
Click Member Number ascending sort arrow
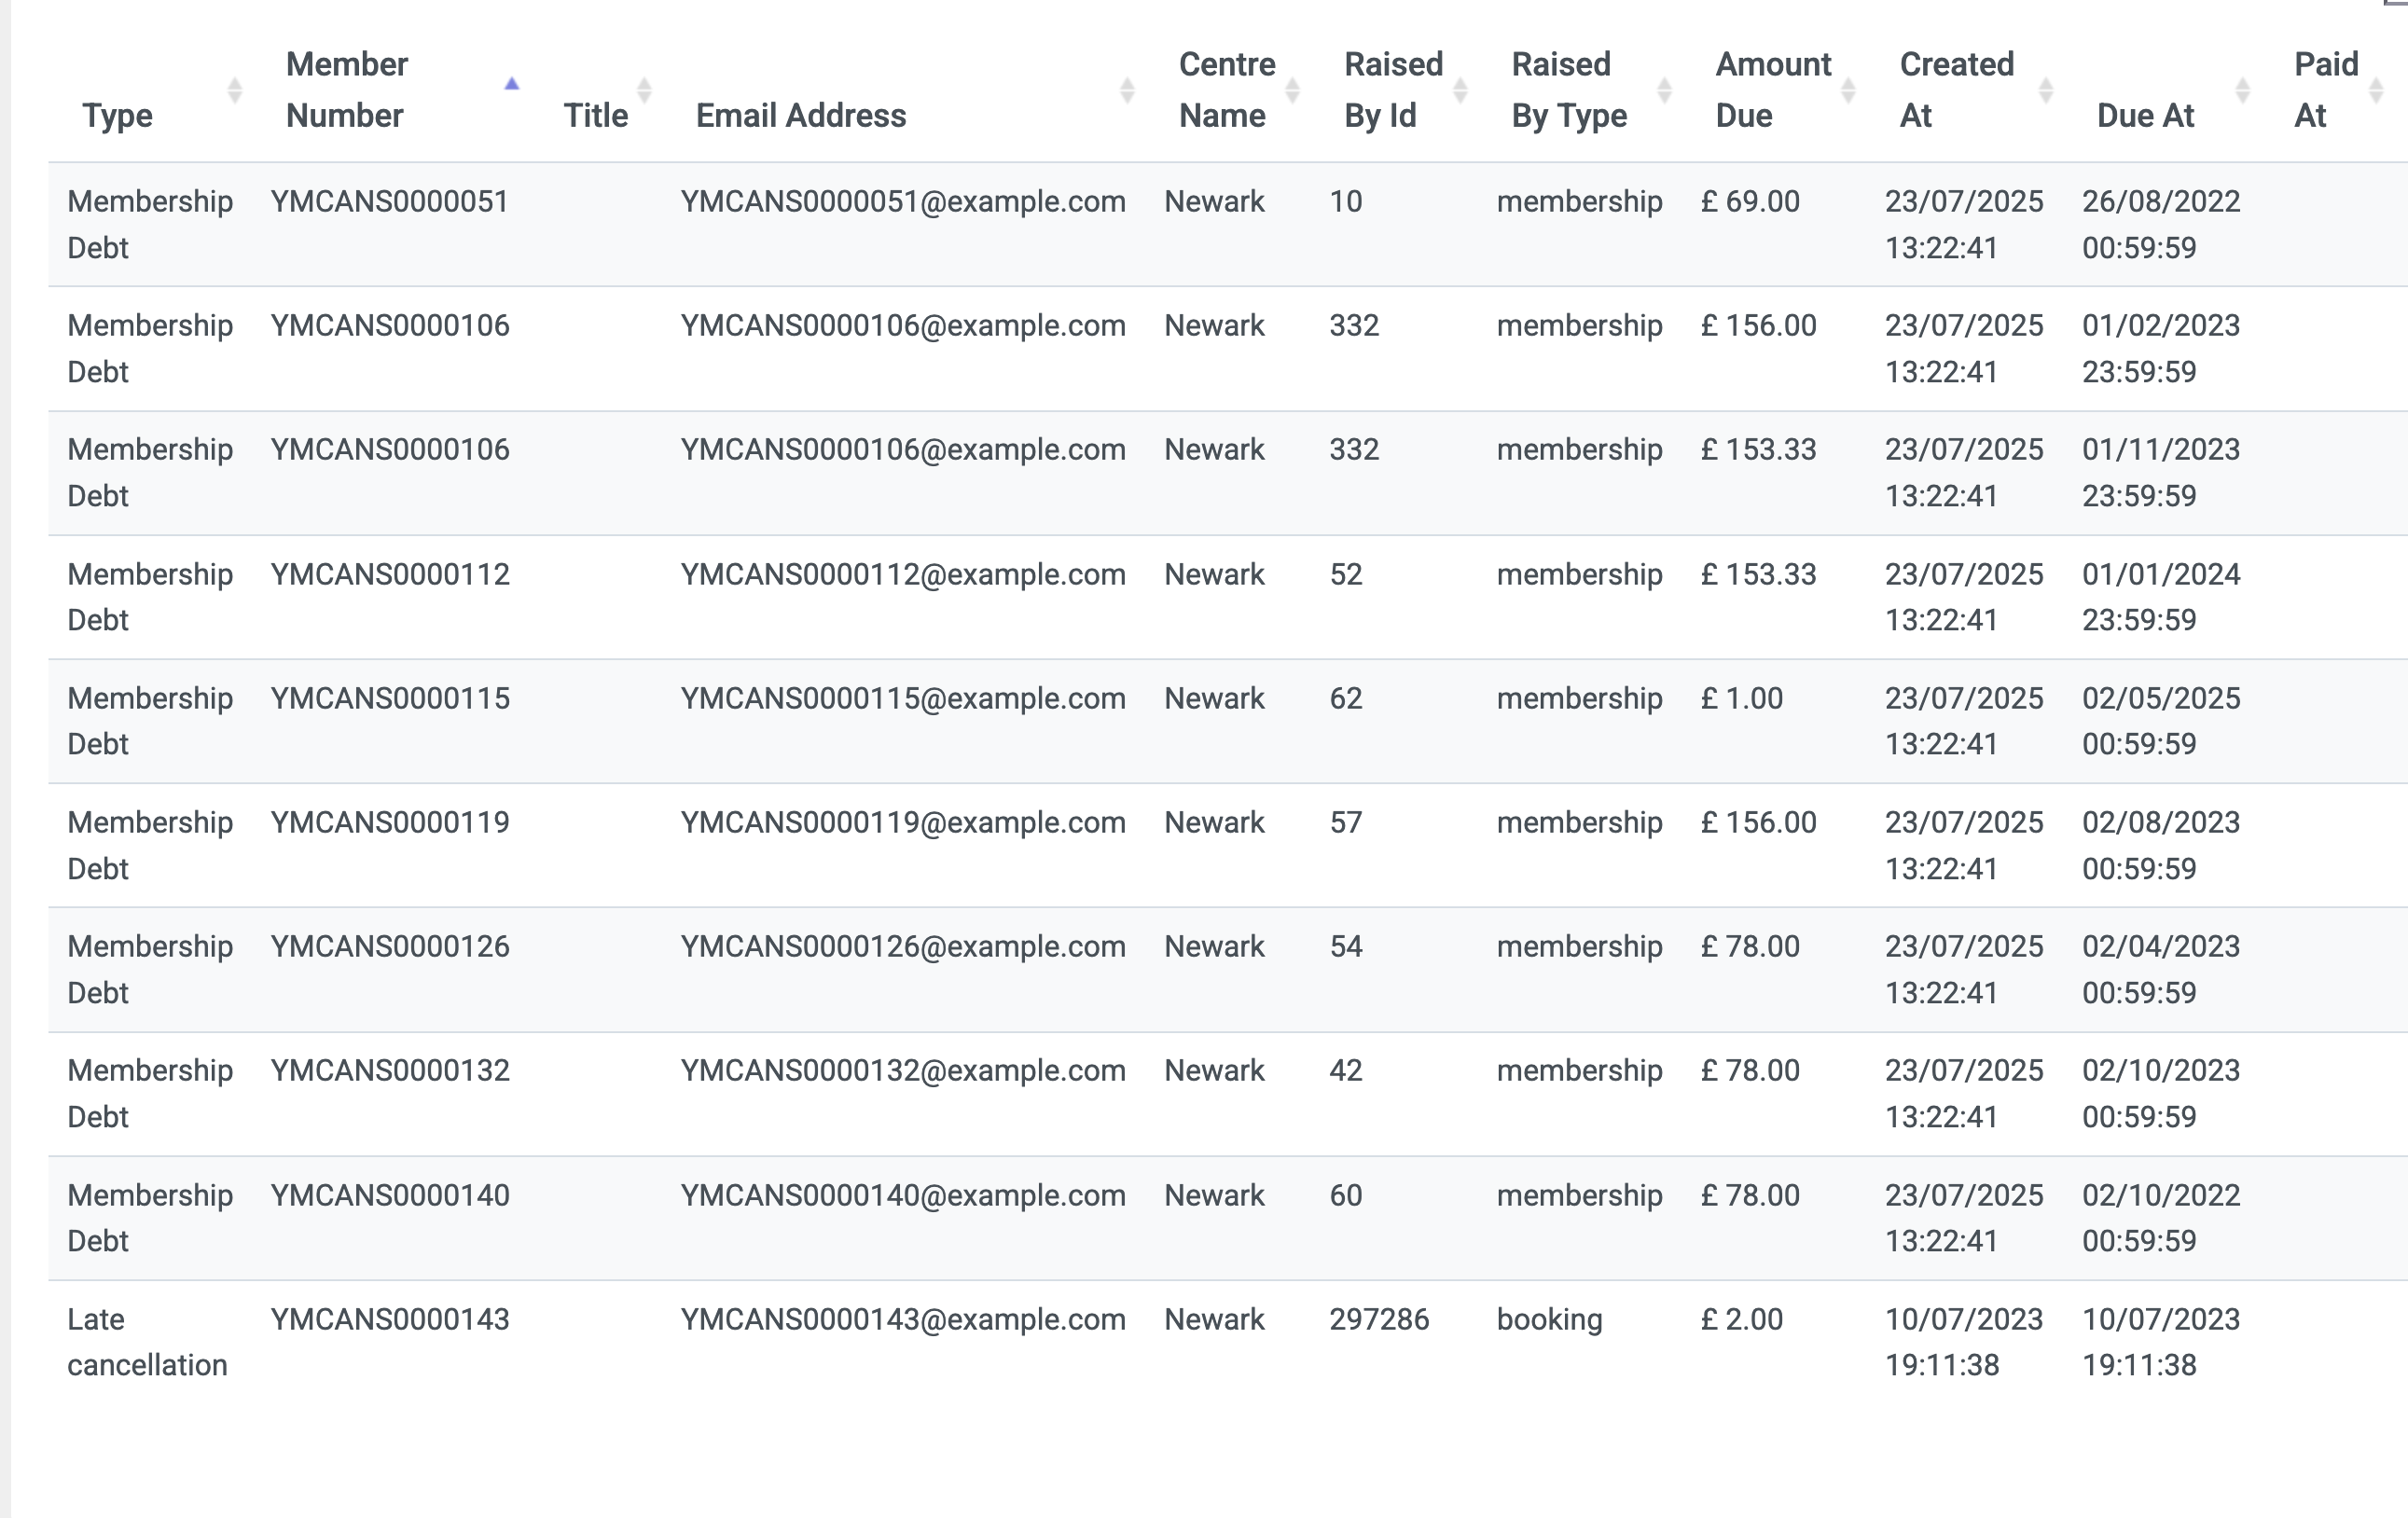pyautogui.click(x=512, y=84)
